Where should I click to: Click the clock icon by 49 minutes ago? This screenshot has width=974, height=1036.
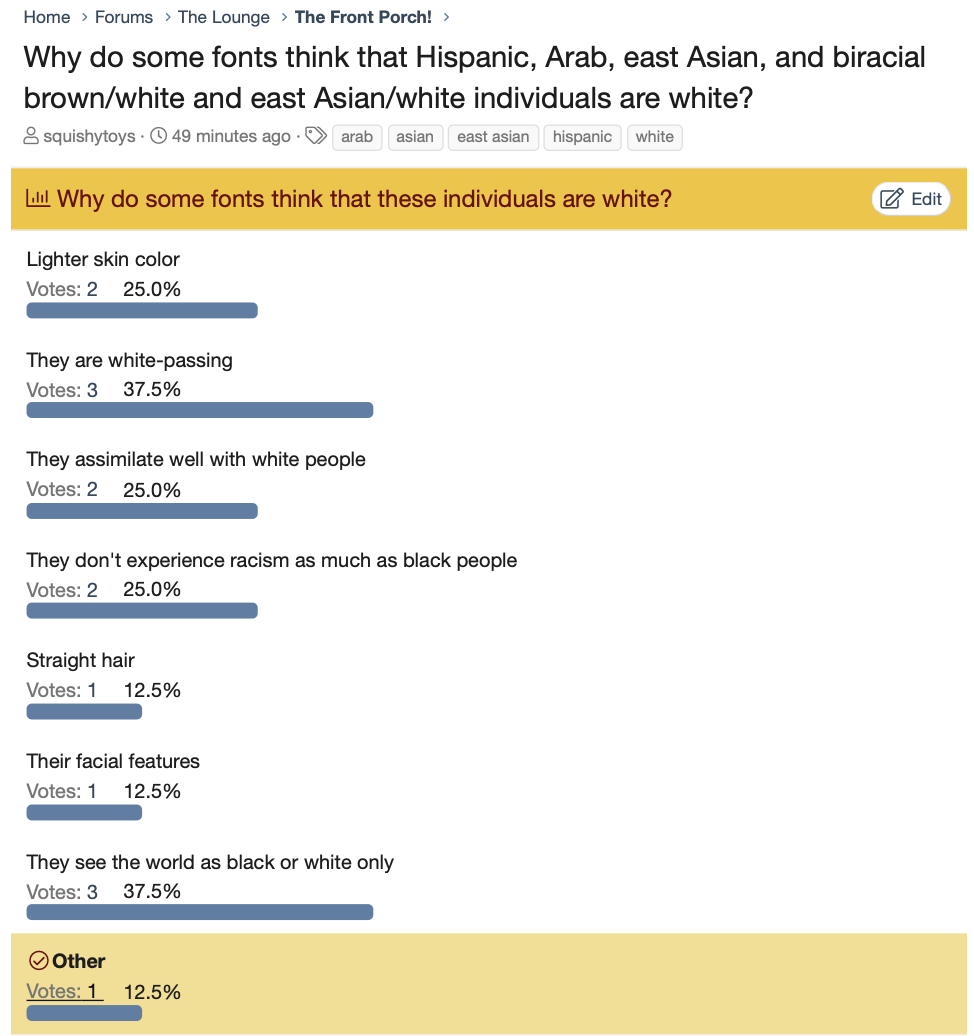point(158,137)
